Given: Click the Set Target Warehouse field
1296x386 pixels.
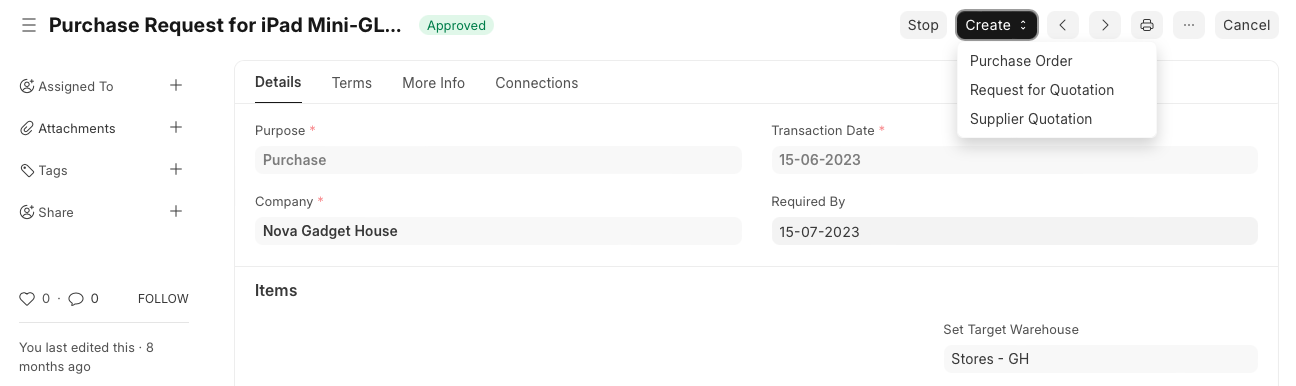Looking at the screenshot, I should tap(1100, 359).
